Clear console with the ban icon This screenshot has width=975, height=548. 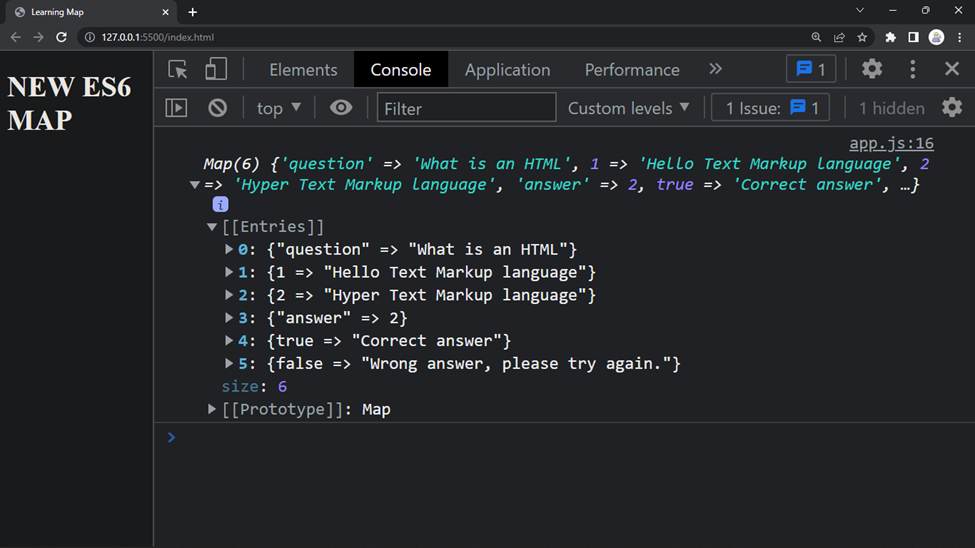pos(218,108)
